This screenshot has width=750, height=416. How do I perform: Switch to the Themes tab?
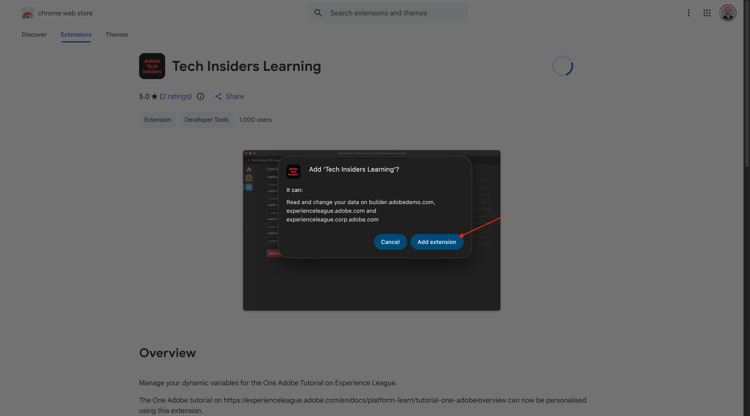click(117, 34)
